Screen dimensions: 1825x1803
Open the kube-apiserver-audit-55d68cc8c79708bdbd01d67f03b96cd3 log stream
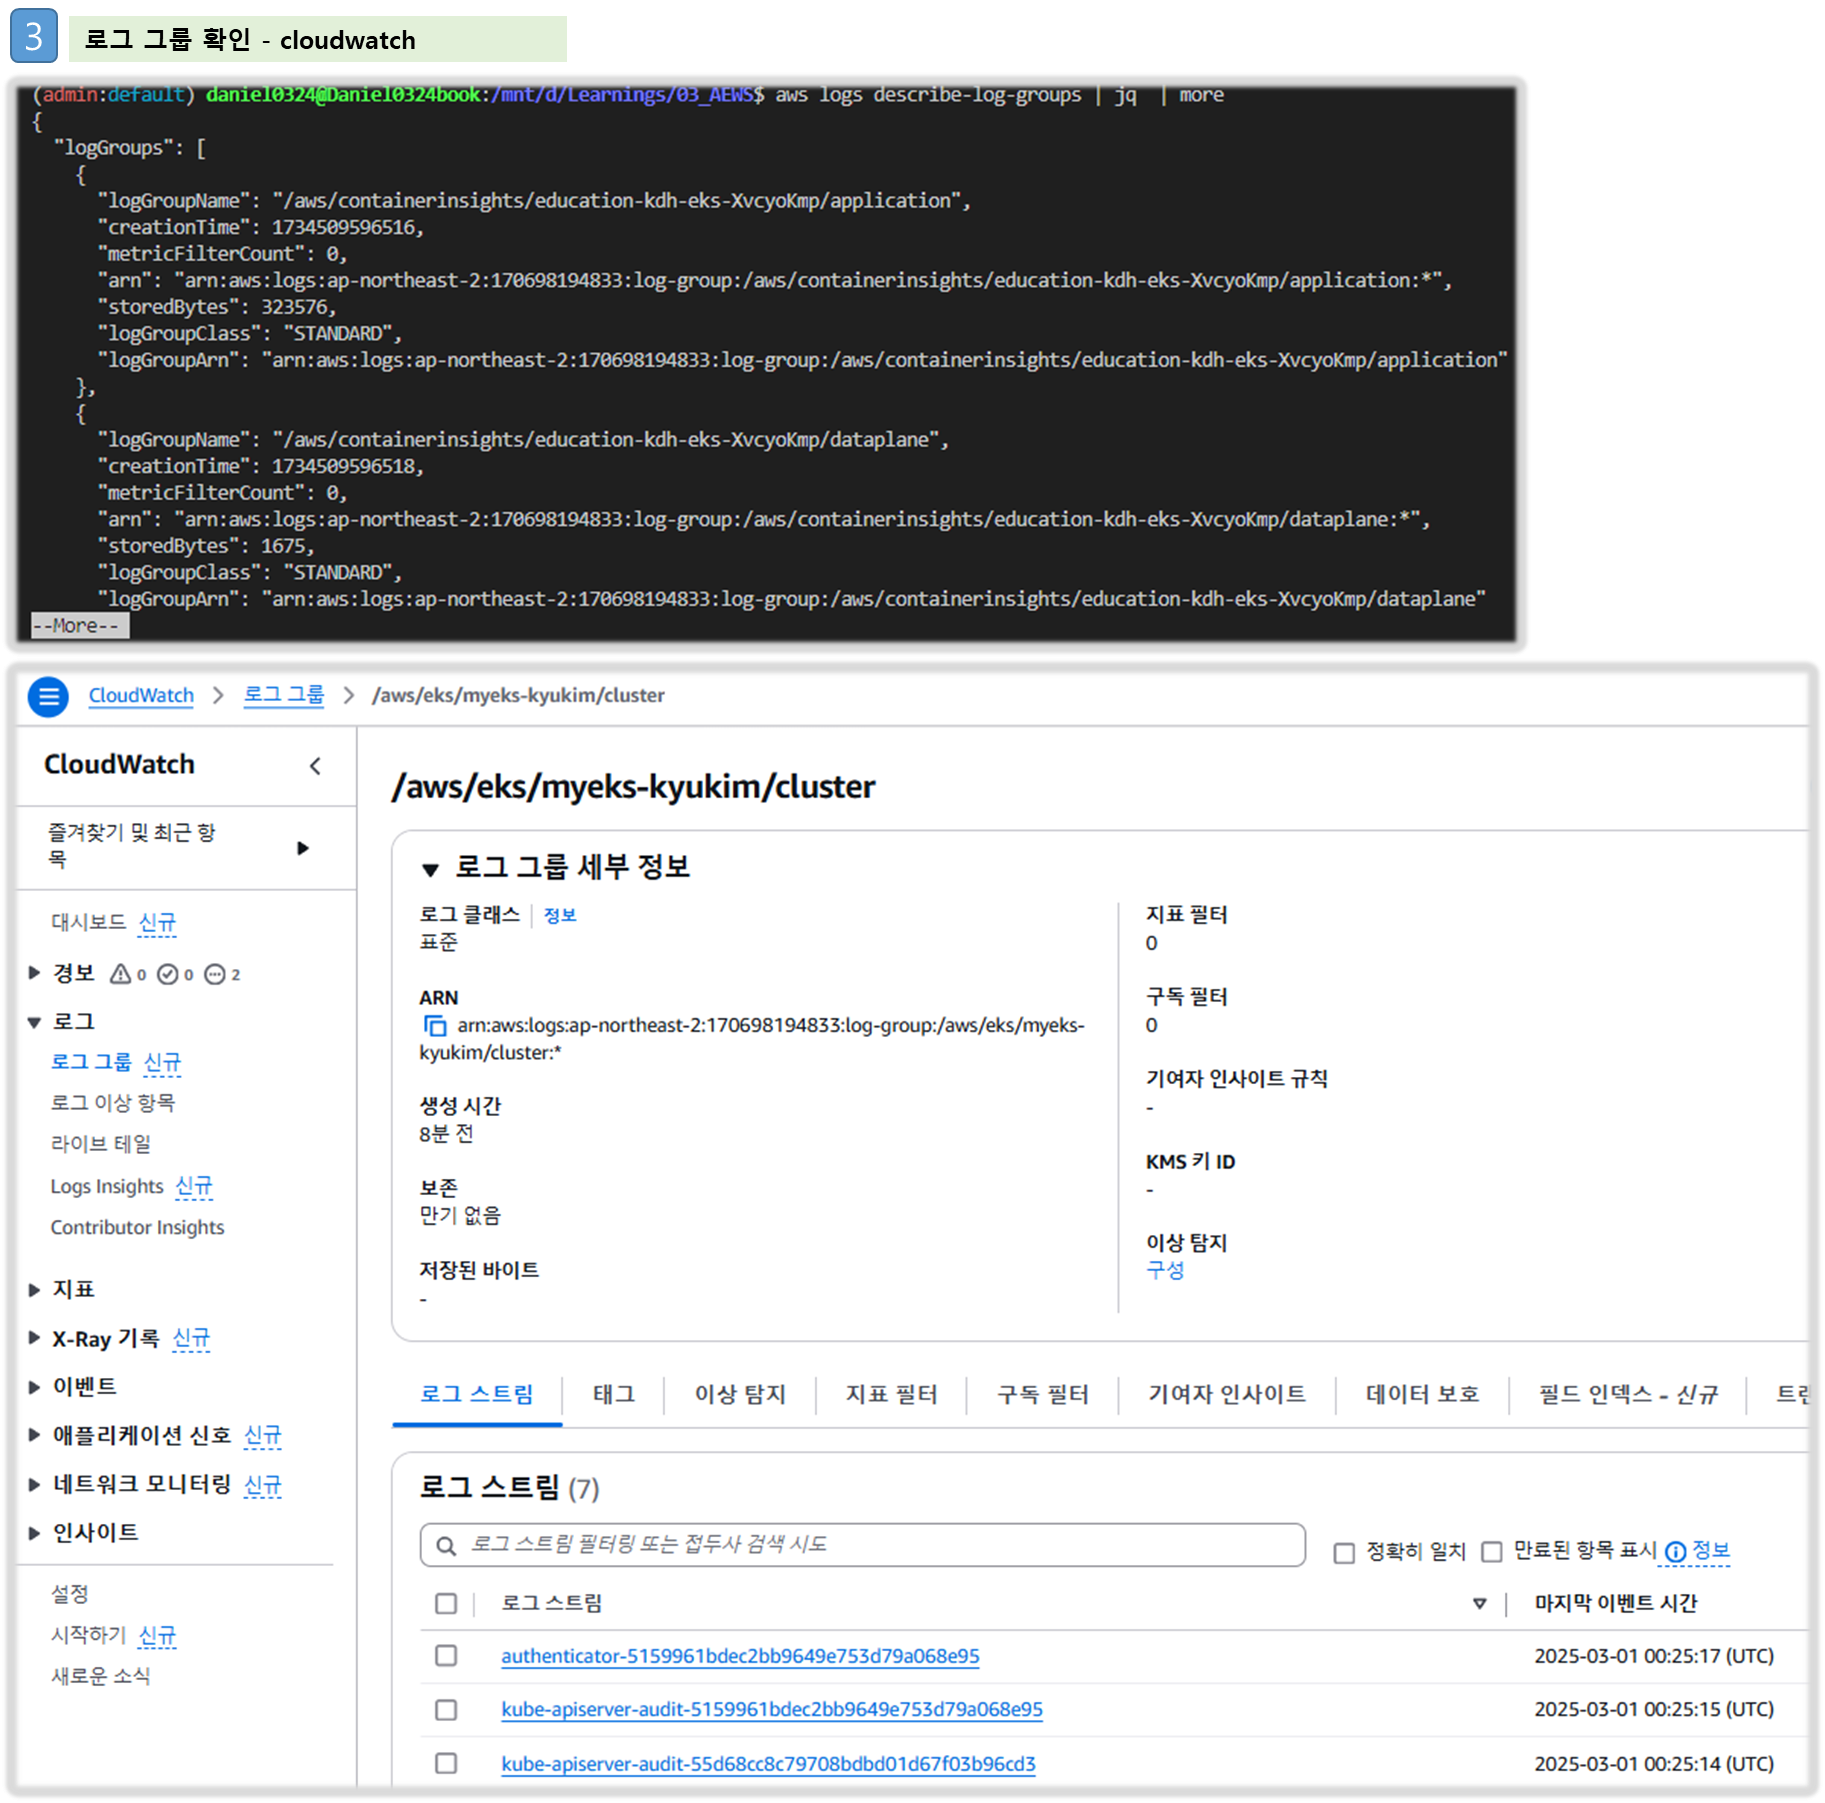[x=768, y=1764]
